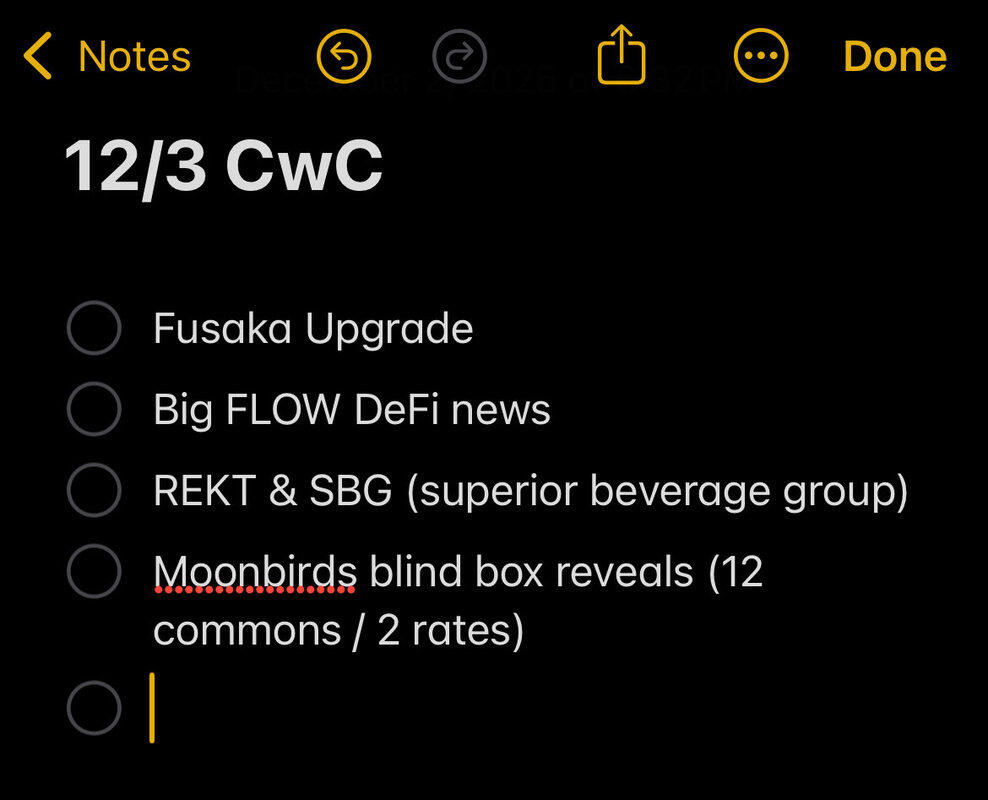
Task: Click the misspelled word Moonbirds
Action: click(255, 572)
